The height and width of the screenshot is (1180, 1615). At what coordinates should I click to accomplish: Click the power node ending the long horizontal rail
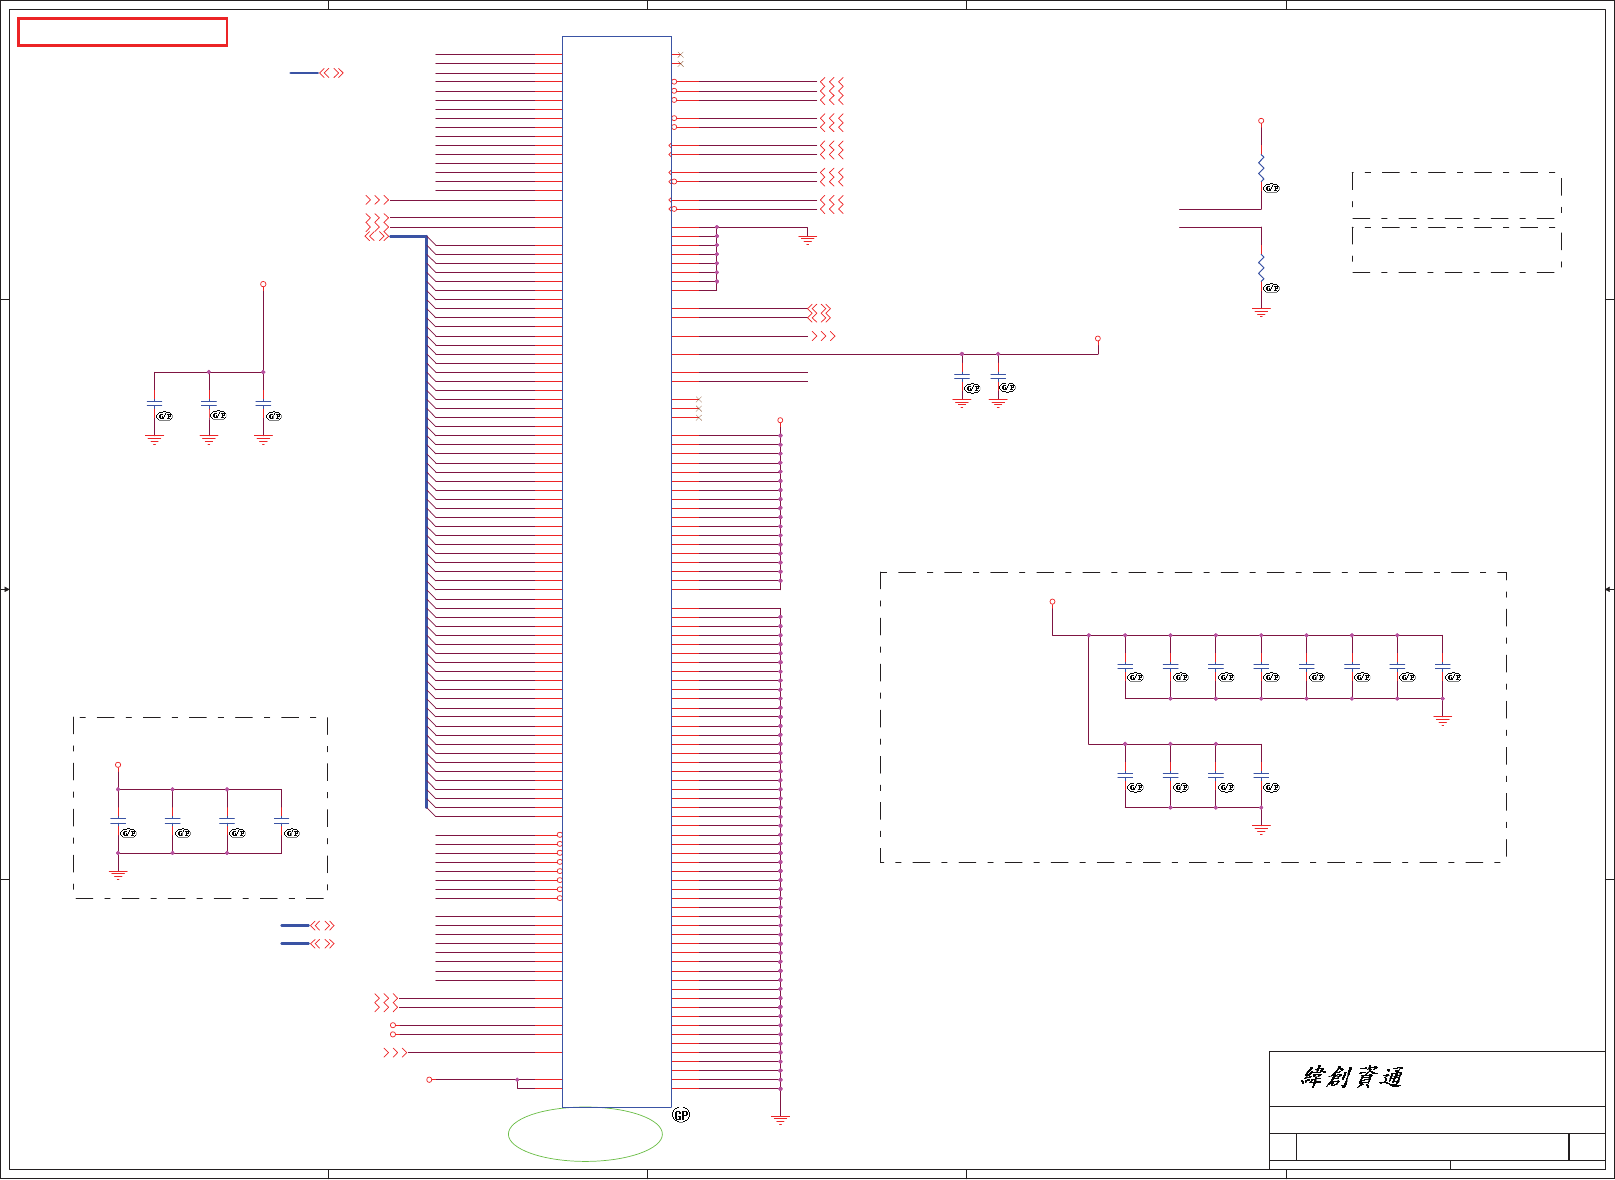(1098, 339)
